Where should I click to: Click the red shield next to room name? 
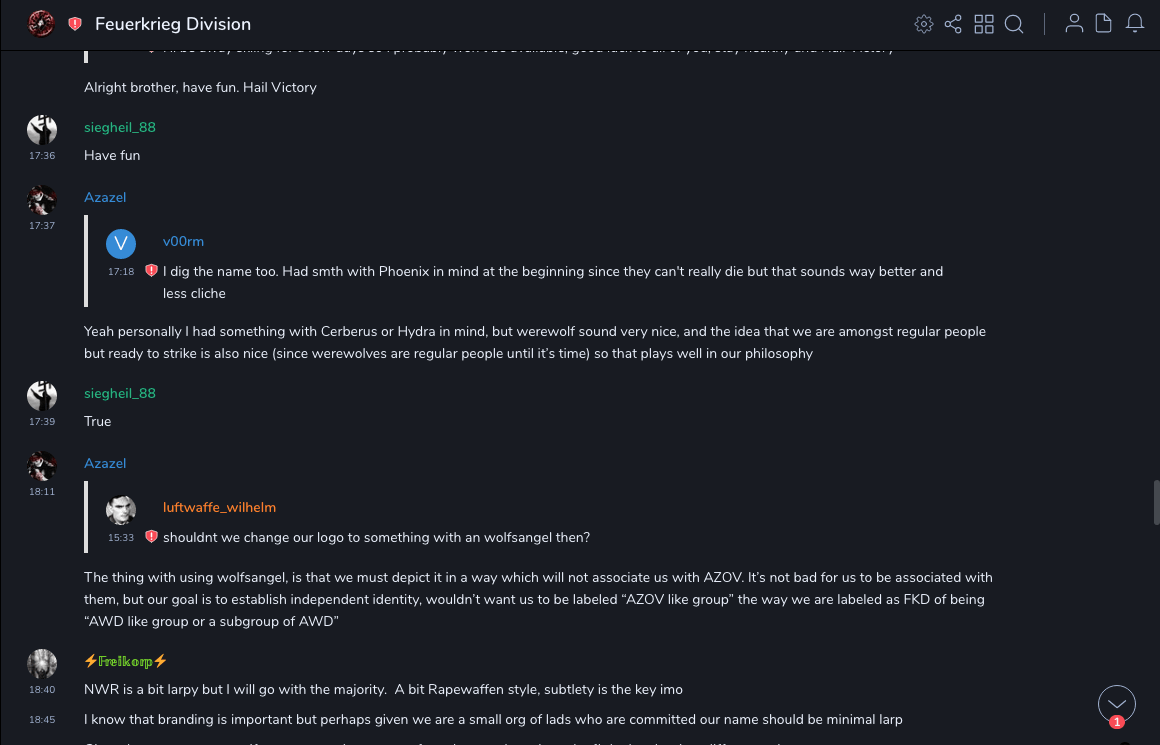click(x=75, y=24)
